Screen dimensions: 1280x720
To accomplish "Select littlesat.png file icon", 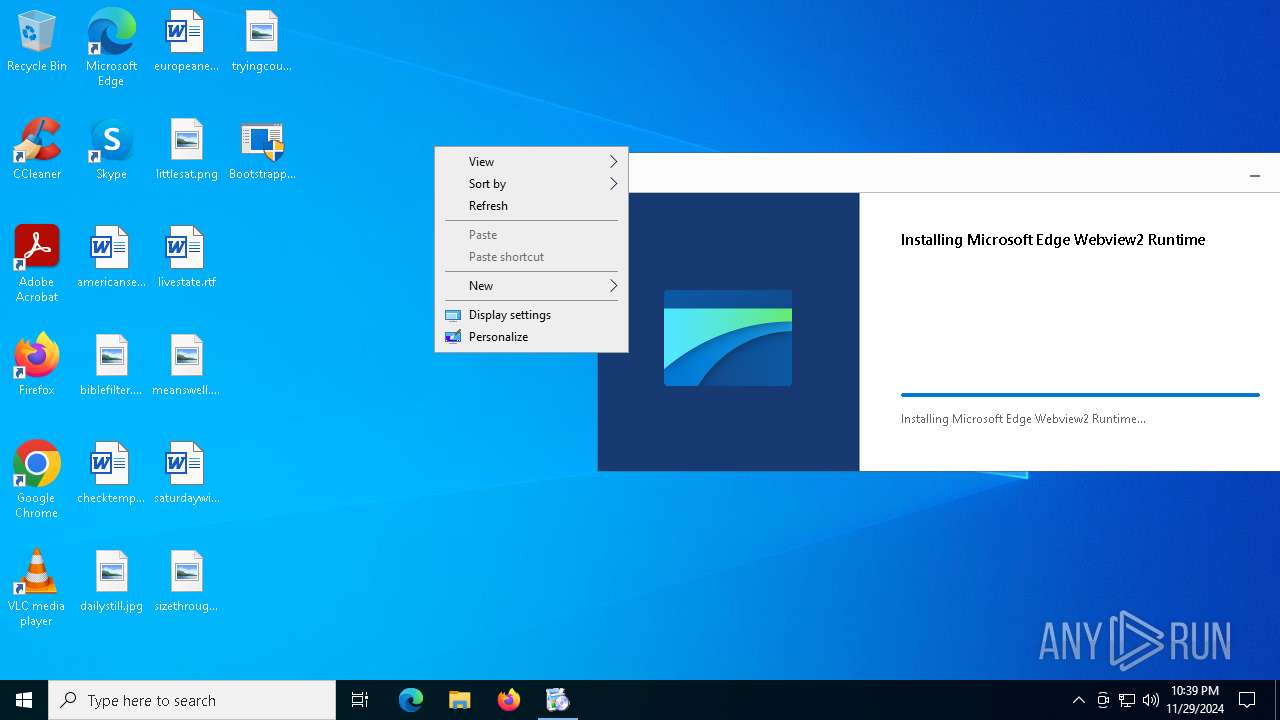I will [187, 150].
